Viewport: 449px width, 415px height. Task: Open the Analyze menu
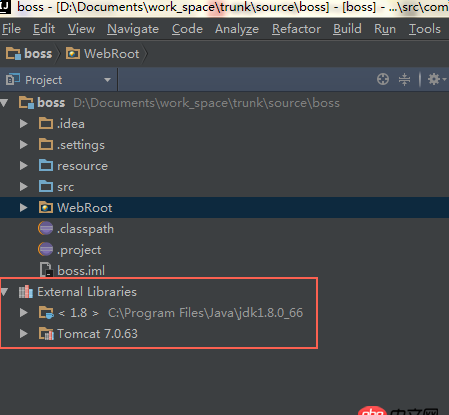[237, 29]
